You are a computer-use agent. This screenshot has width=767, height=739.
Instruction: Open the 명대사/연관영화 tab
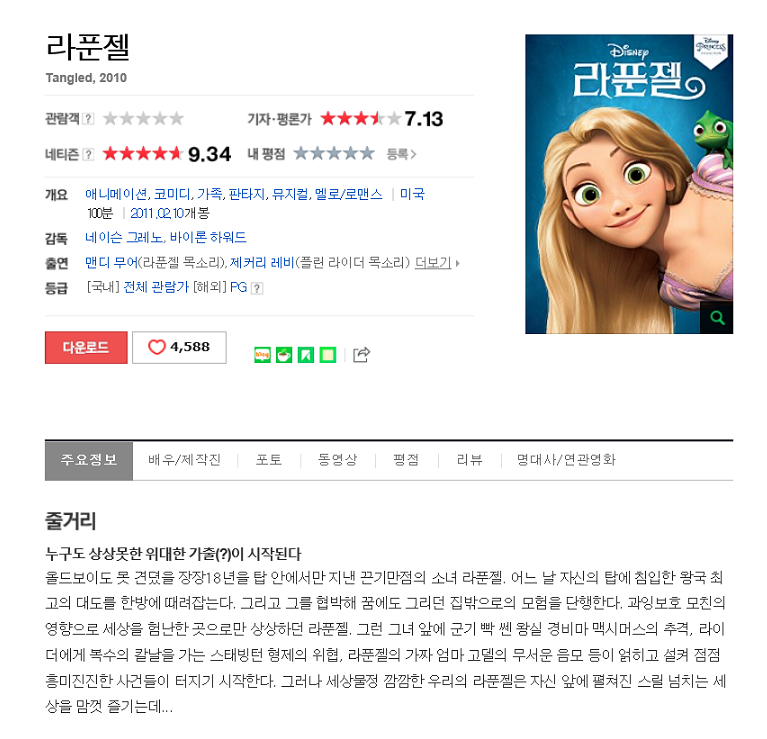pyautogui.click(x=566, y=460)
